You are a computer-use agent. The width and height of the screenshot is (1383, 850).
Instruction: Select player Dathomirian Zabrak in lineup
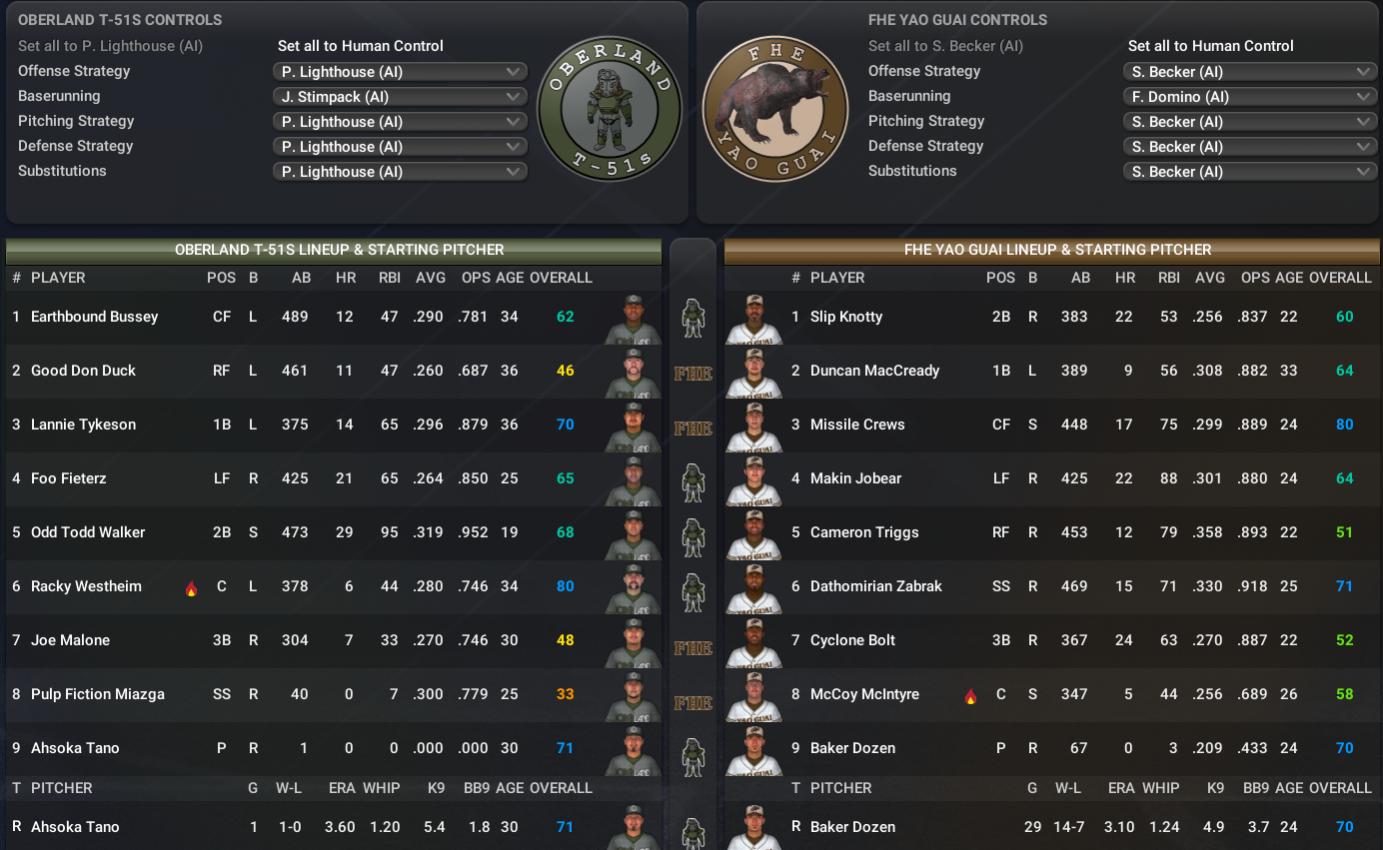(x=876, y=586)
